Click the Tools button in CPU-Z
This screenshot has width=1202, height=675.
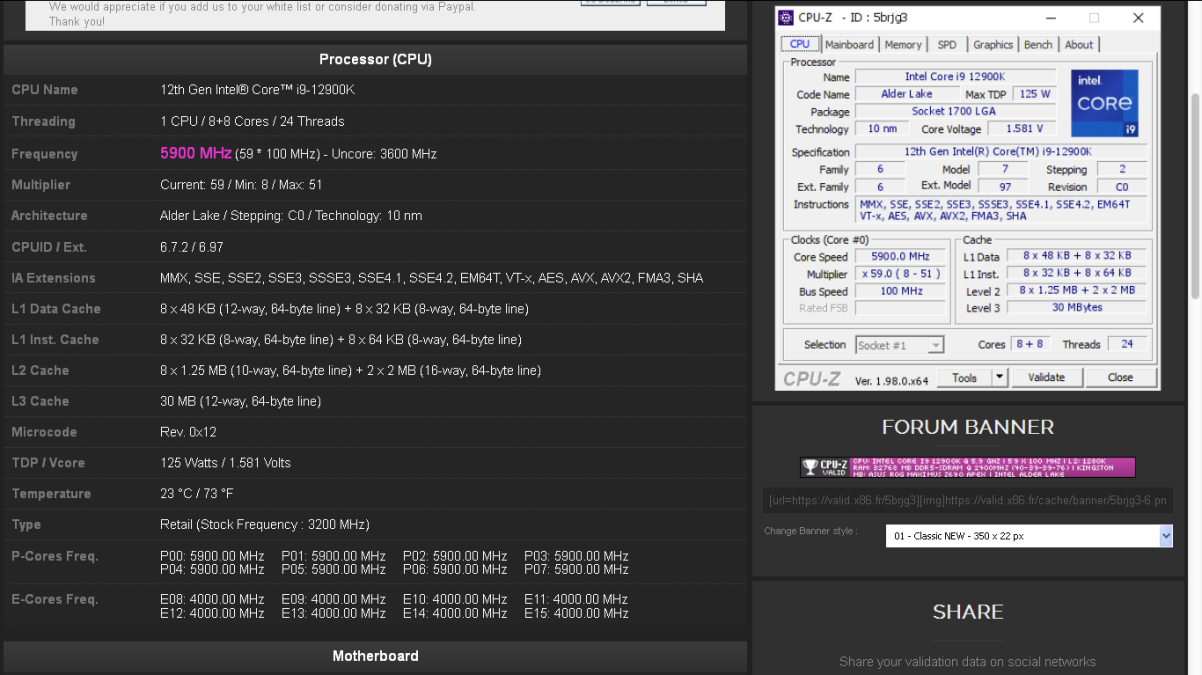(965, 377)
